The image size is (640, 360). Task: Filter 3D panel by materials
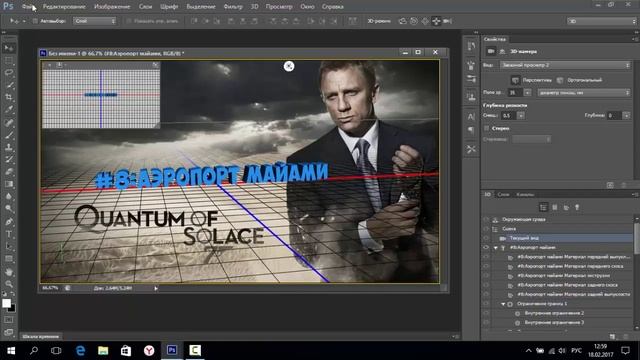click(566, 207)
